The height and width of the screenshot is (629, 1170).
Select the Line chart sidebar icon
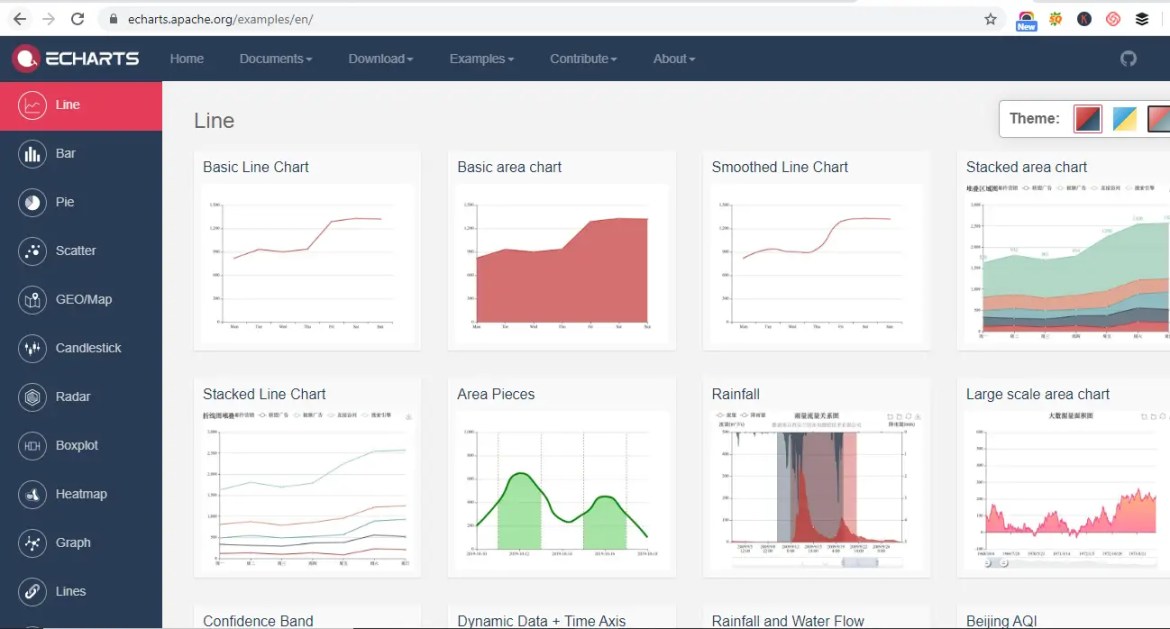[32, 105]
